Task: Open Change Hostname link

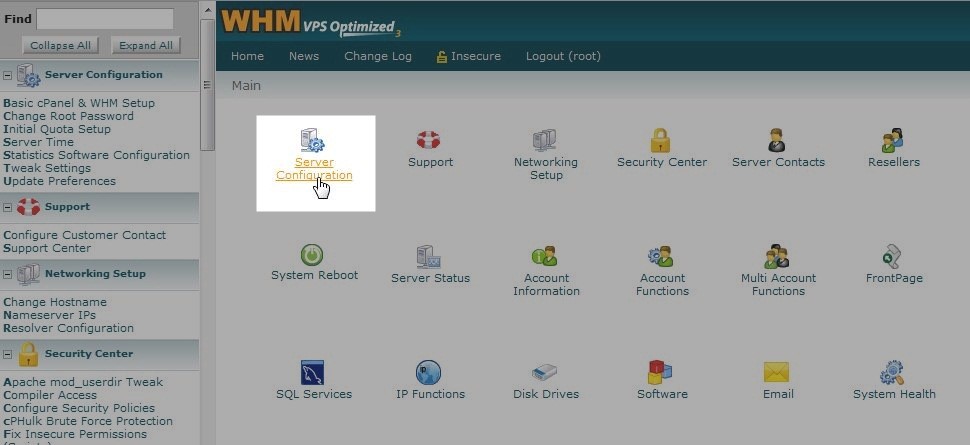Action: point(55,302)
